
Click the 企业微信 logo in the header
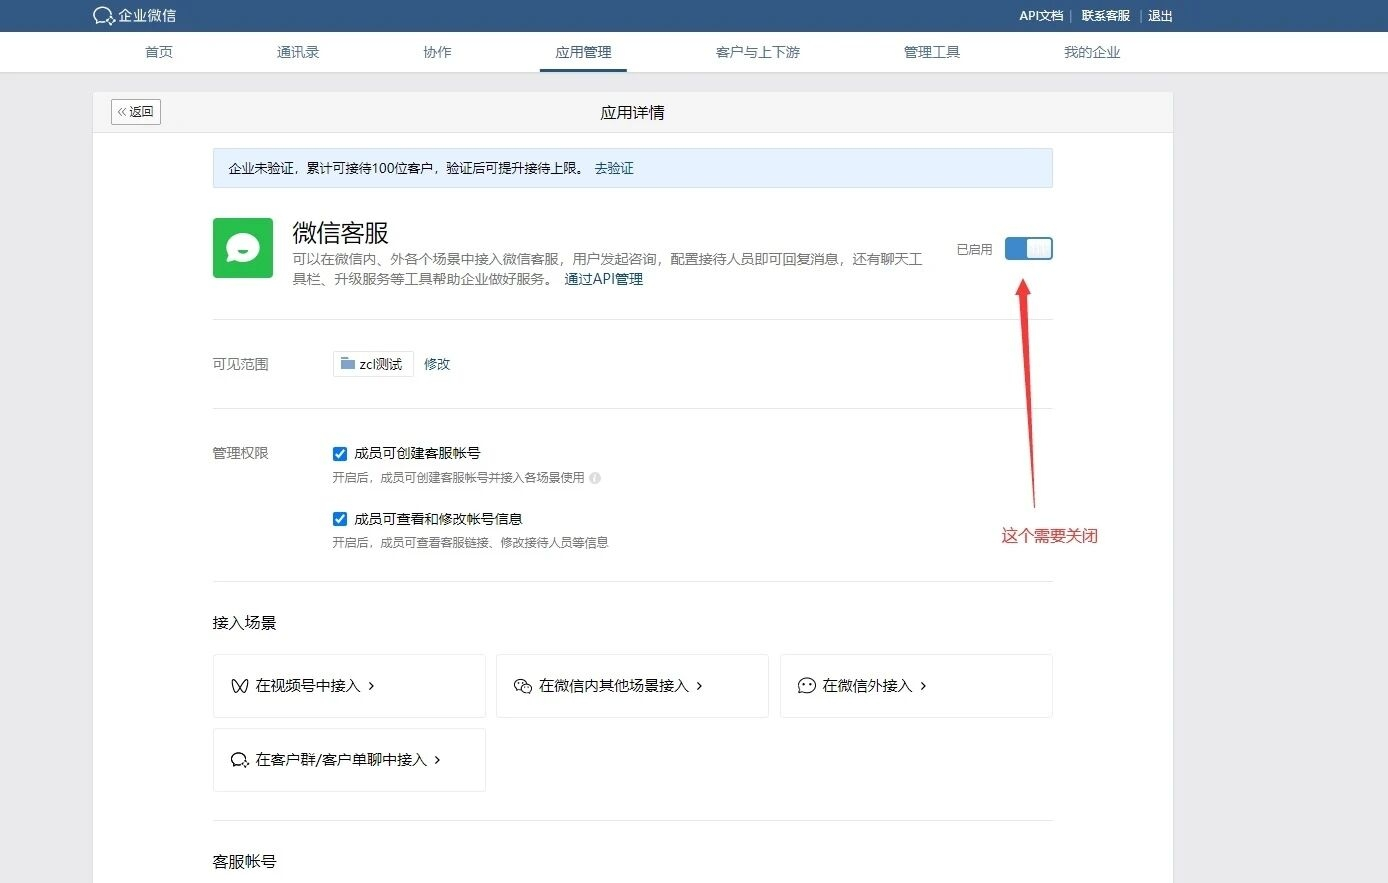click(x=134, y=16)
